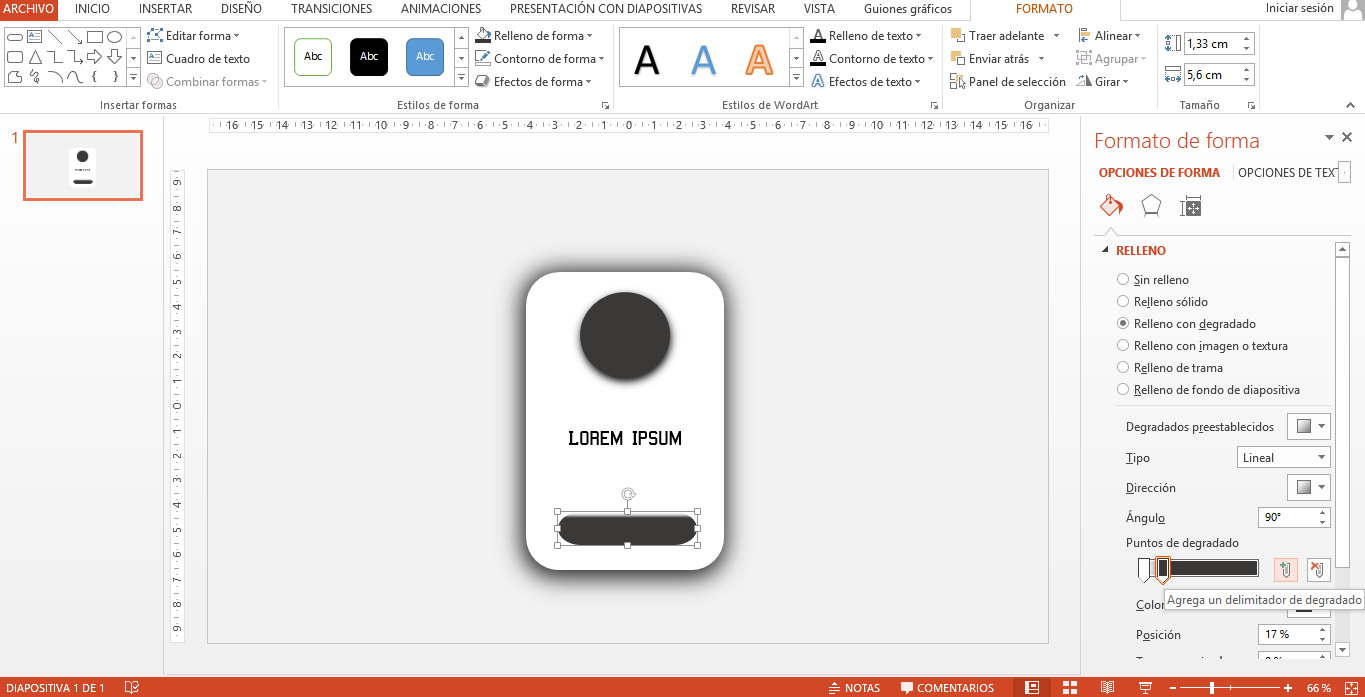The height and width of the screenshot is (697, 1365).
Task: Open the INSERTAR ribbon tab
Action: 165,9
